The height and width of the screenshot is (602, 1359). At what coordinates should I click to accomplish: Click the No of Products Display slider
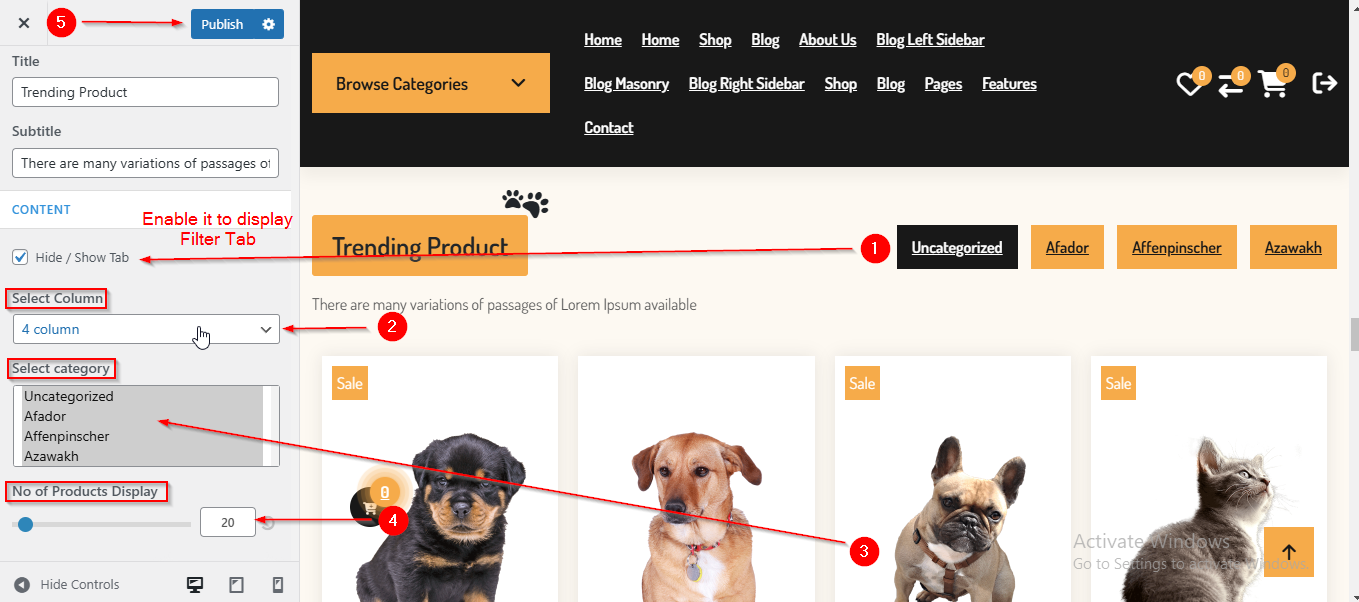[101, 524]
